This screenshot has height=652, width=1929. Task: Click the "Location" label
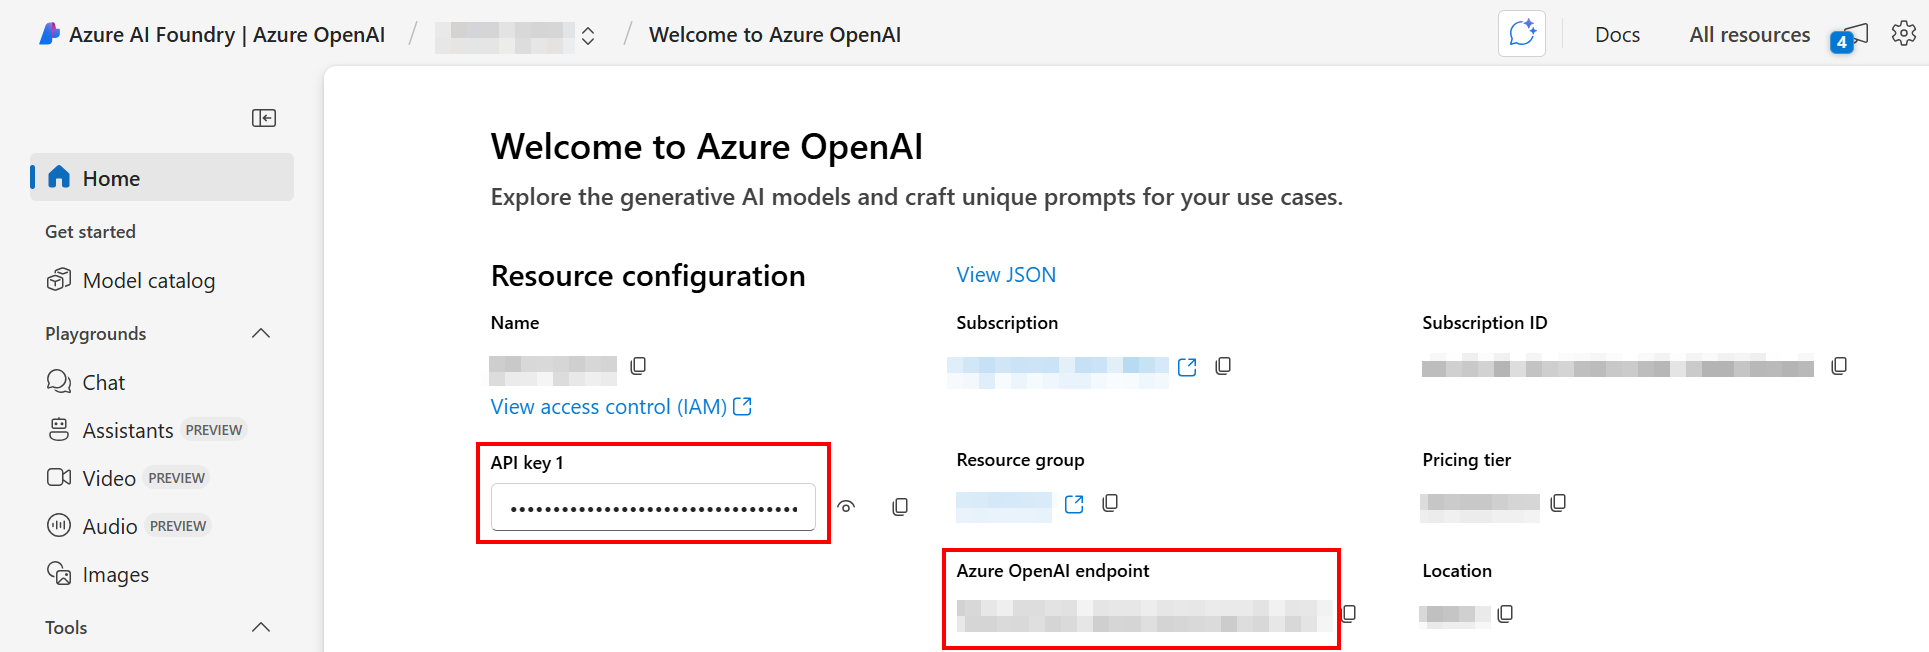coord(1457,571)
